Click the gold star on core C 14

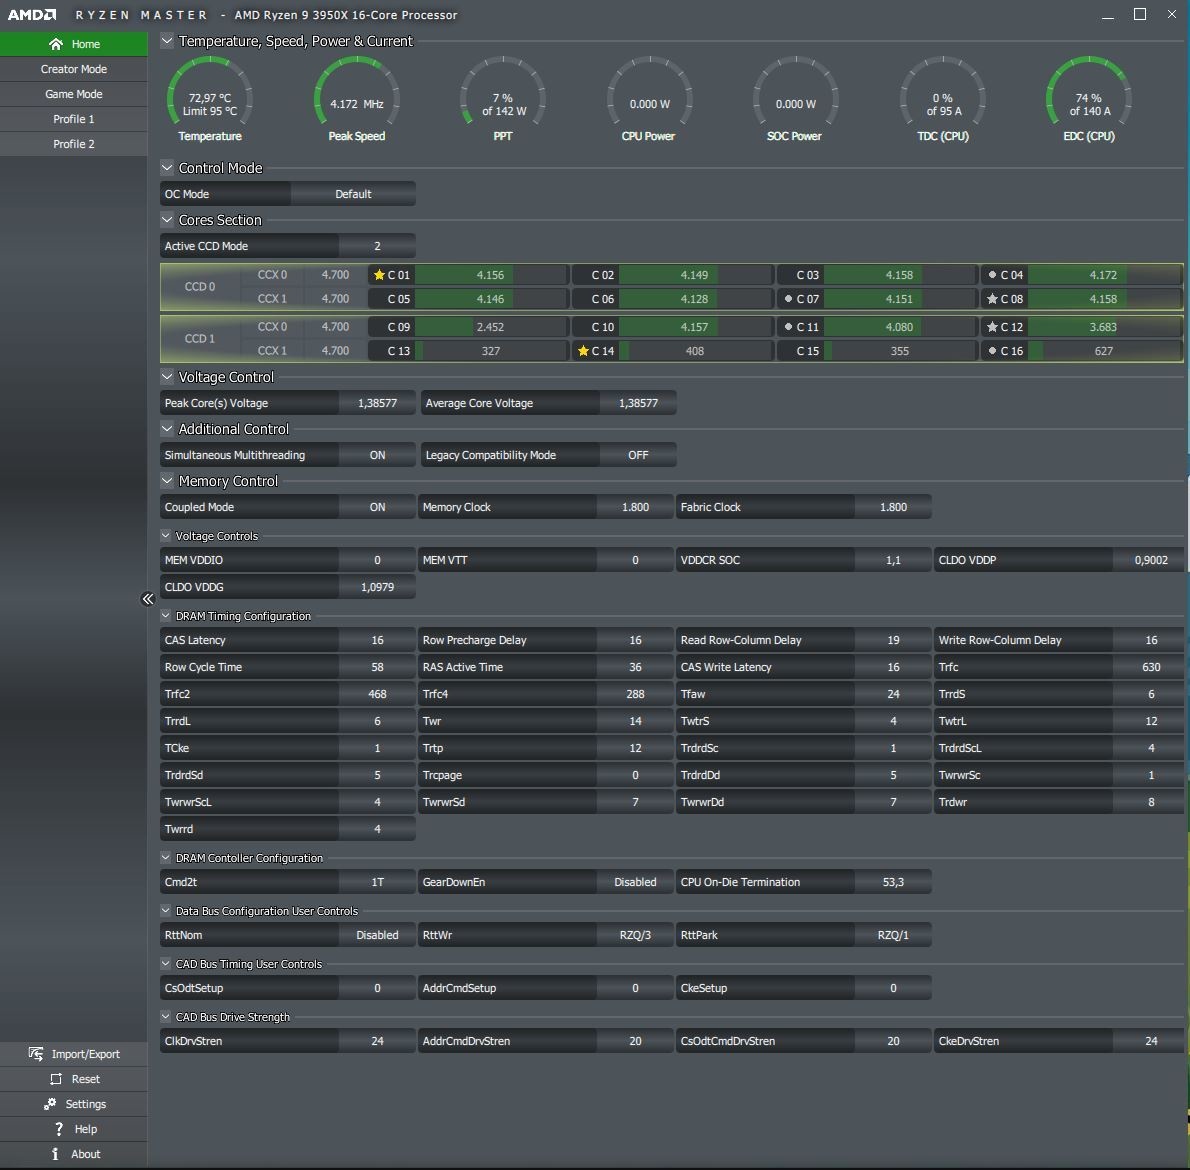click(583, 351)
